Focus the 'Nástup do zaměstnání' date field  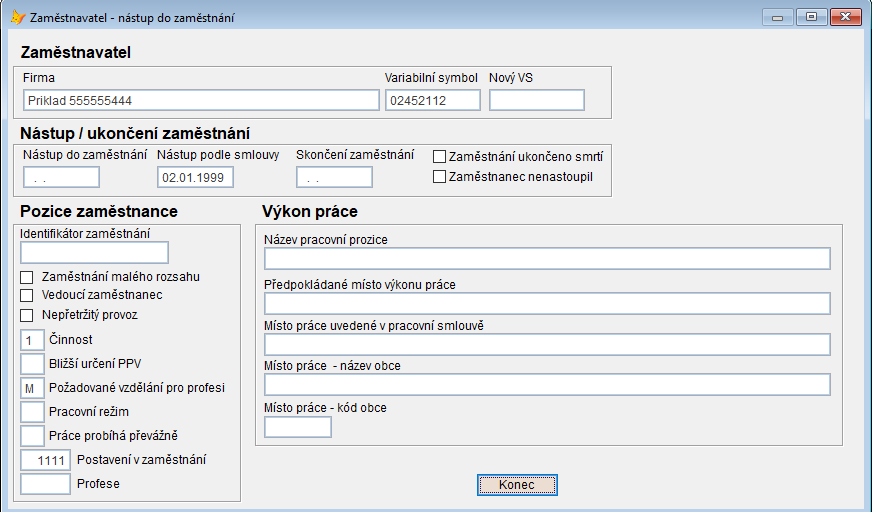(62, 178)
